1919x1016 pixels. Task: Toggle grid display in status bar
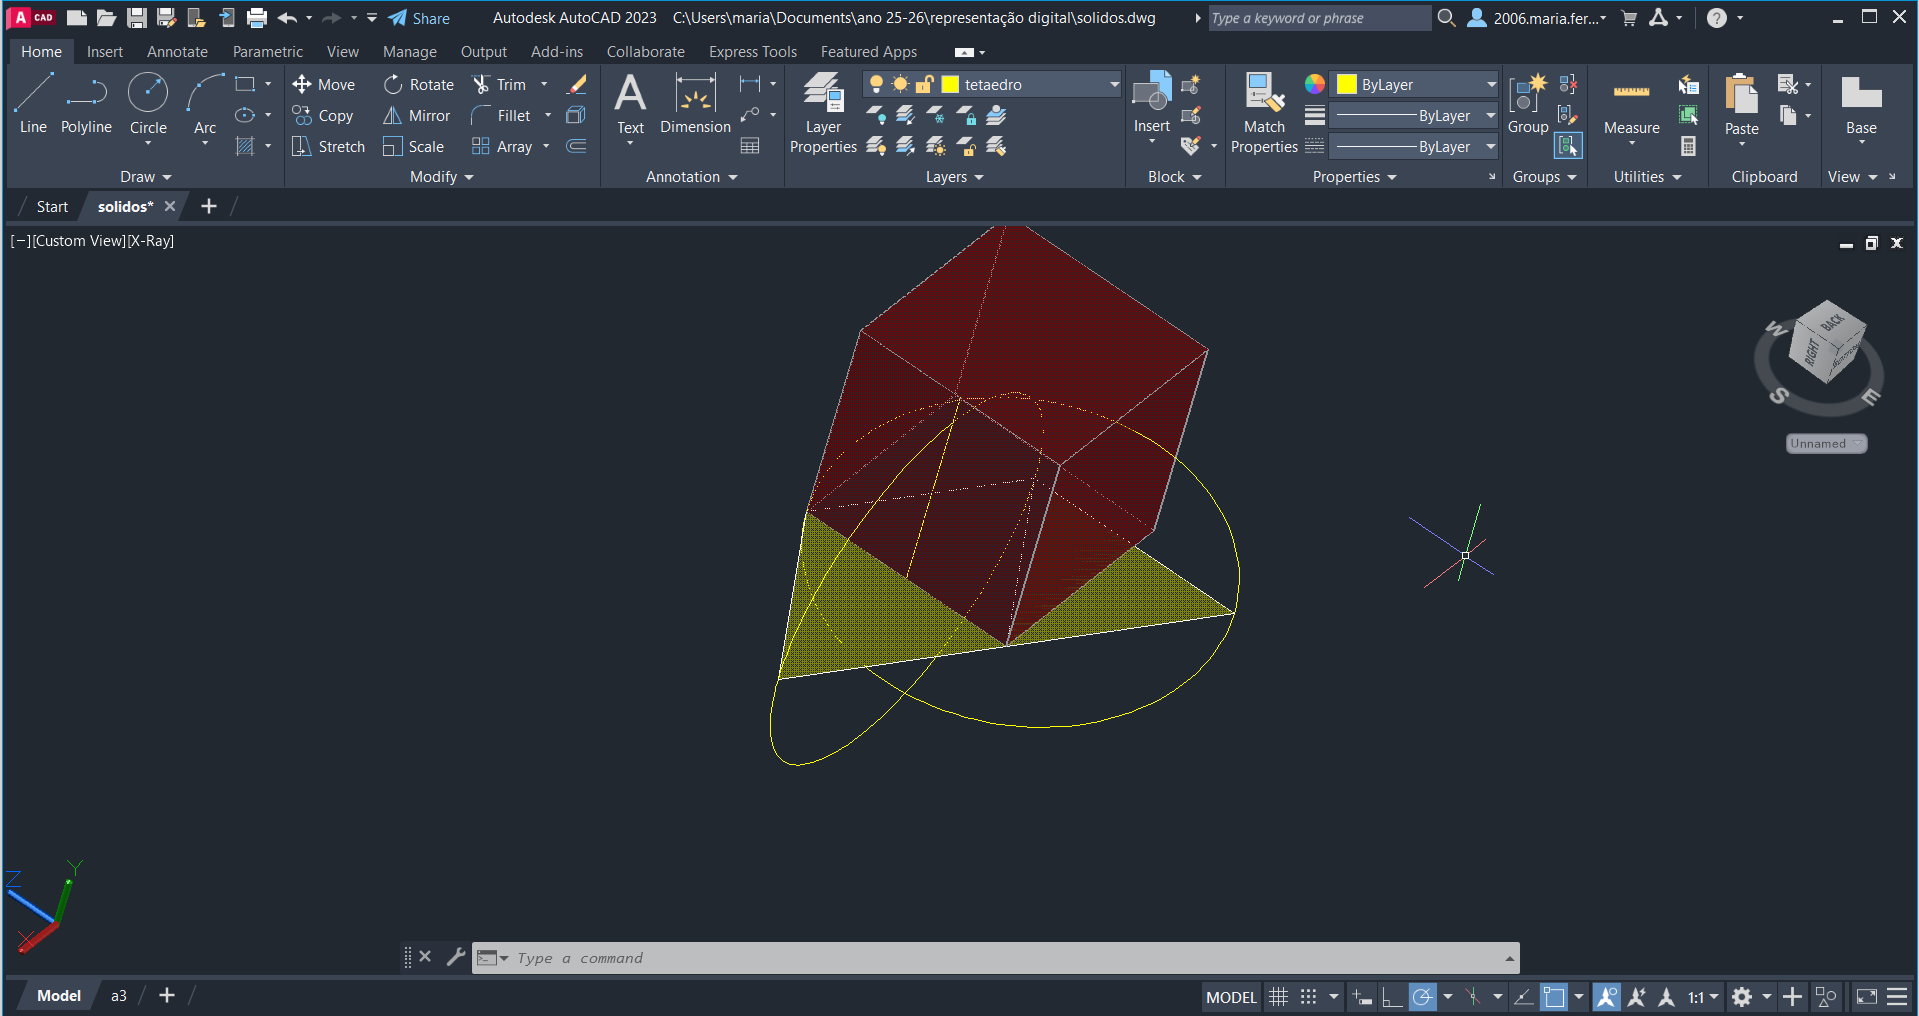point(1278,997)
